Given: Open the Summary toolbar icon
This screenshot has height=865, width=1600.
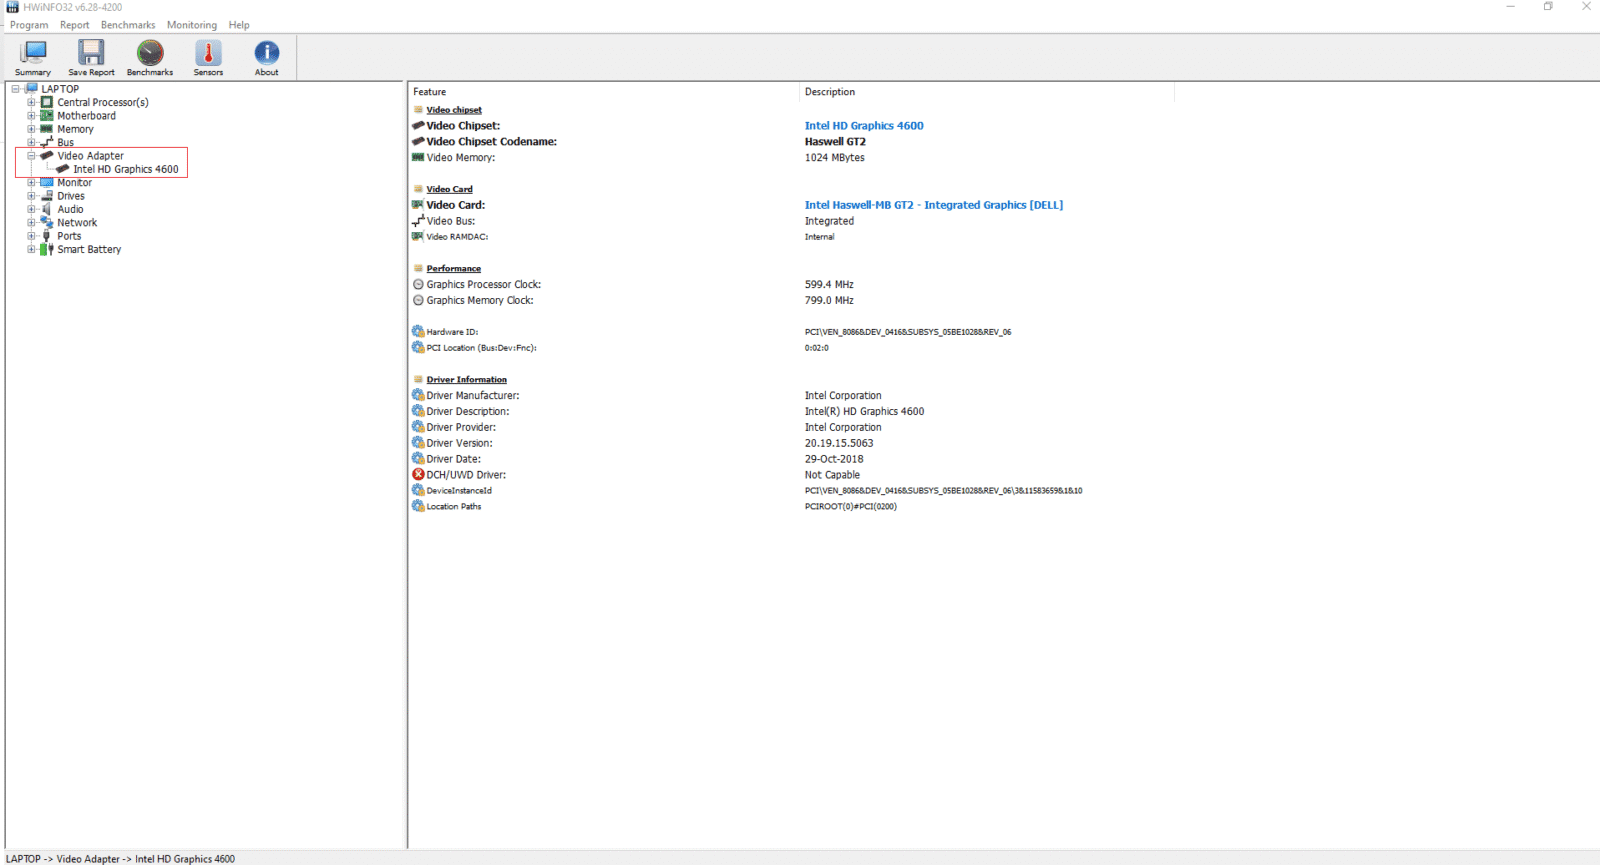Looking at the screenshot, I should [x=33, y=55].
